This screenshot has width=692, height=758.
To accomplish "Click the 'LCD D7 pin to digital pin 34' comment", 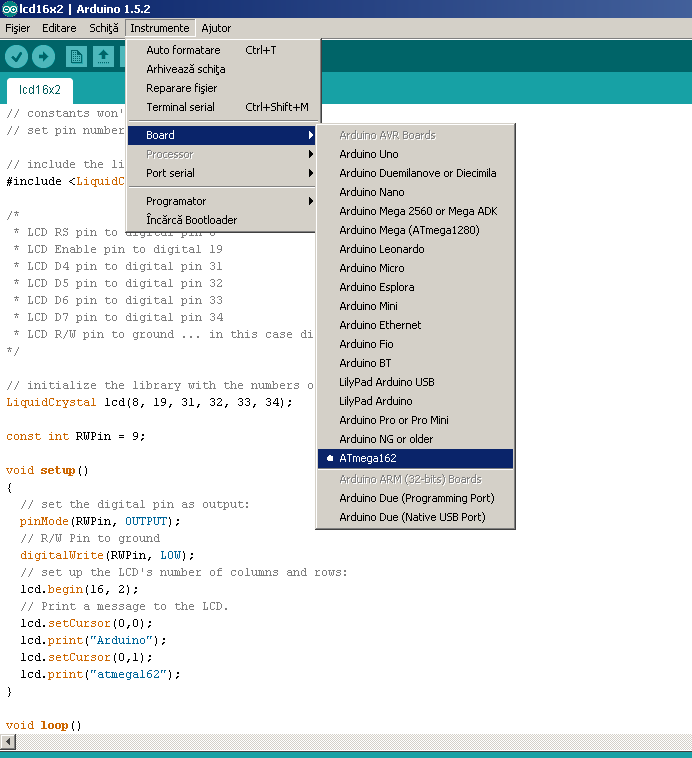I will [118, 317].
